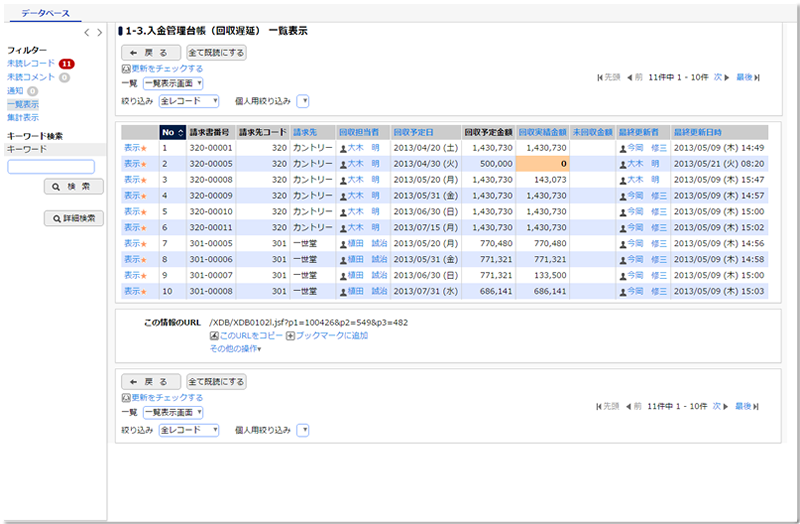
Task: Click the キーワード search input field
Action: pos(51,167)
